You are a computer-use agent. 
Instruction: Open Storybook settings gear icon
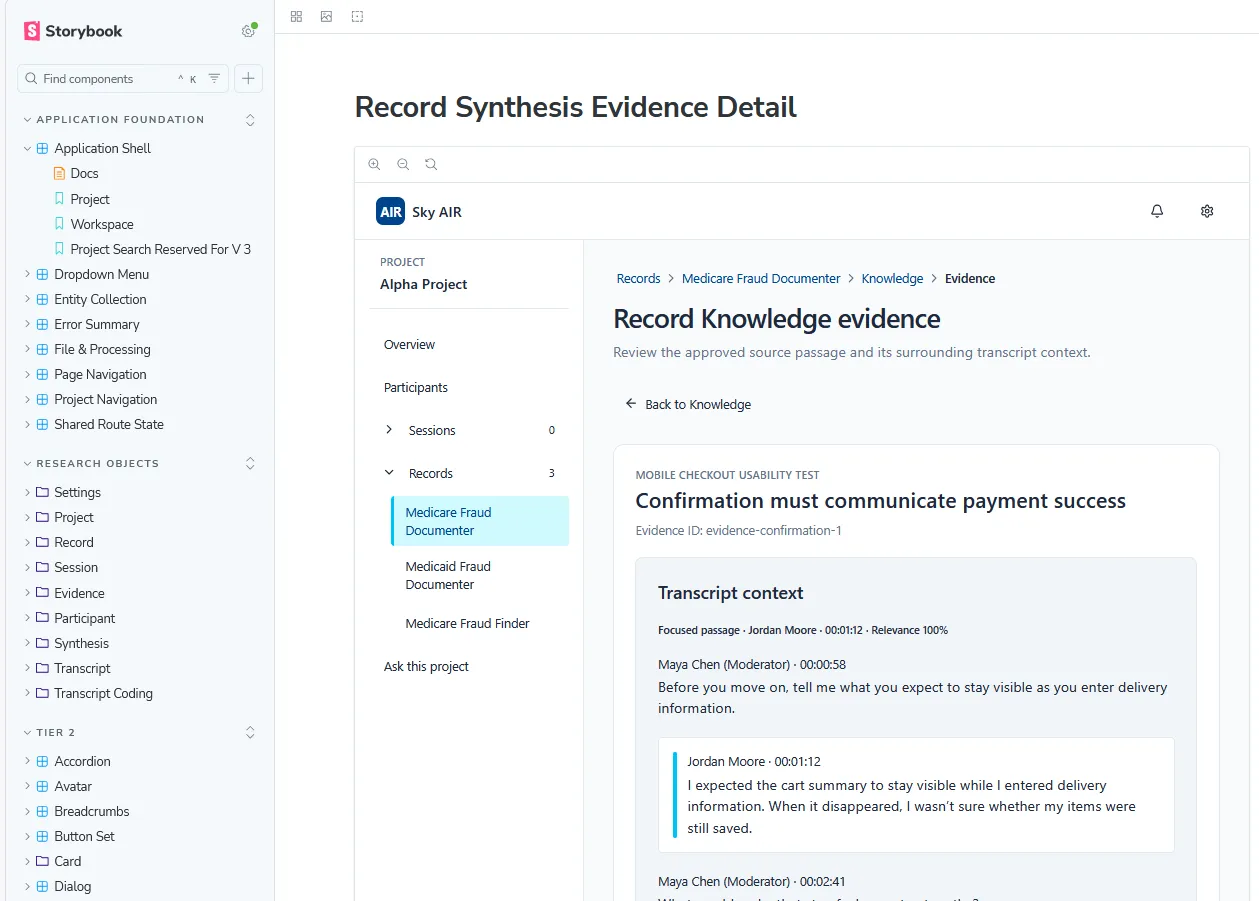(x=248, y=31)
